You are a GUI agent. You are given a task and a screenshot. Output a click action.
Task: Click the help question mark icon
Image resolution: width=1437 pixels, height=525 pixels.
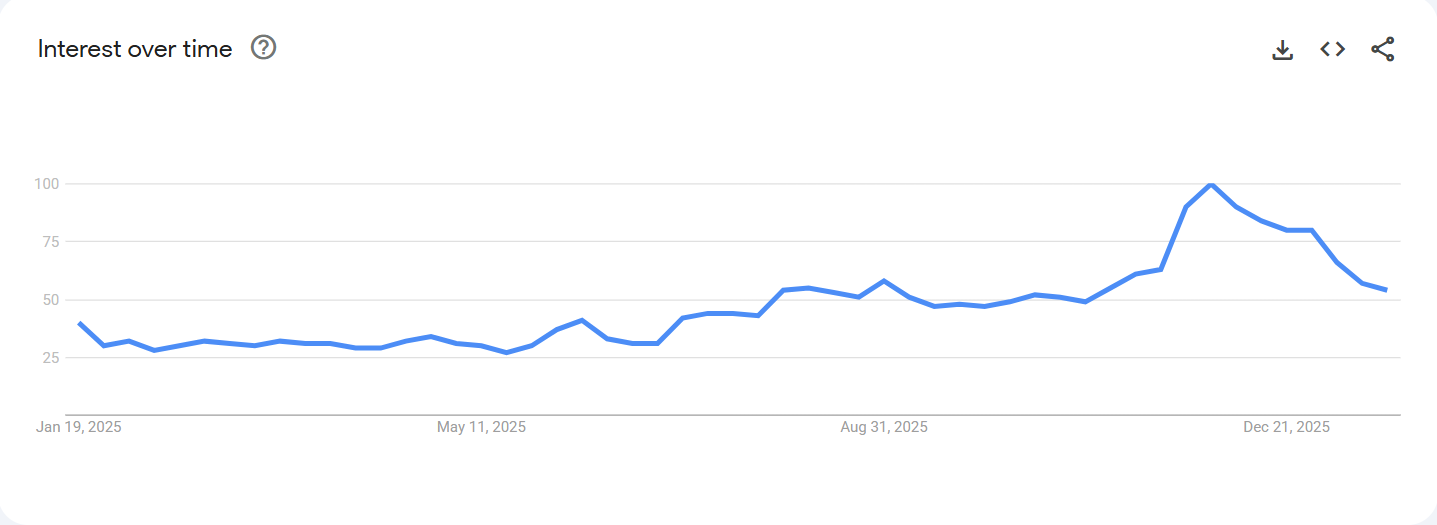[x=263, y=48]
